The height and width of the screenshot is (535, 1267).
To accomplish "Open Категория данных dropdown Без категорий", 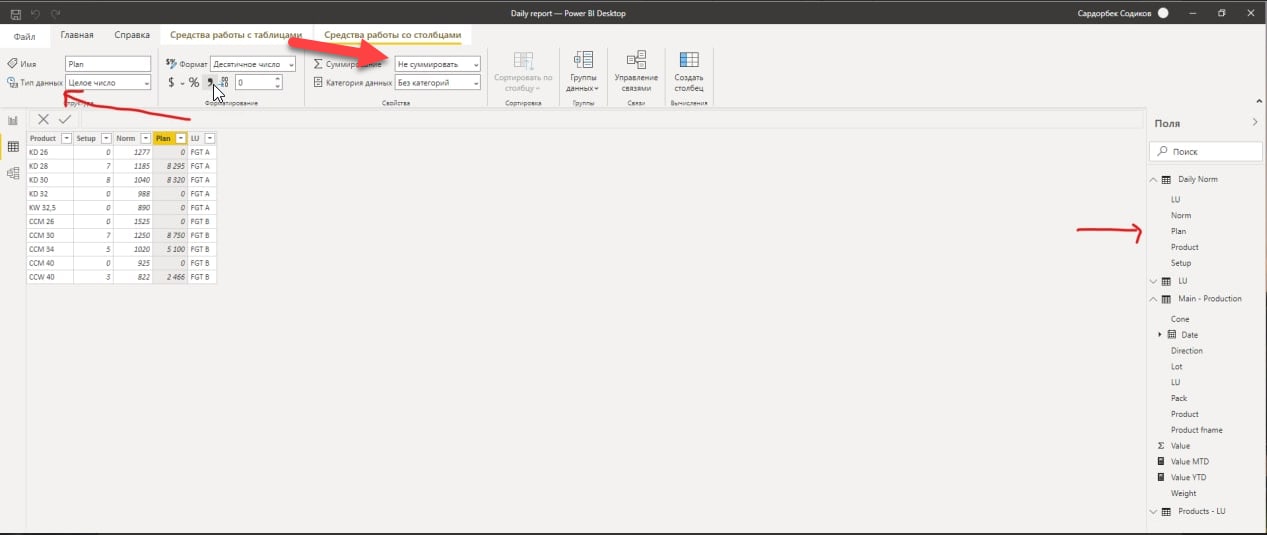I will (438, 83).
